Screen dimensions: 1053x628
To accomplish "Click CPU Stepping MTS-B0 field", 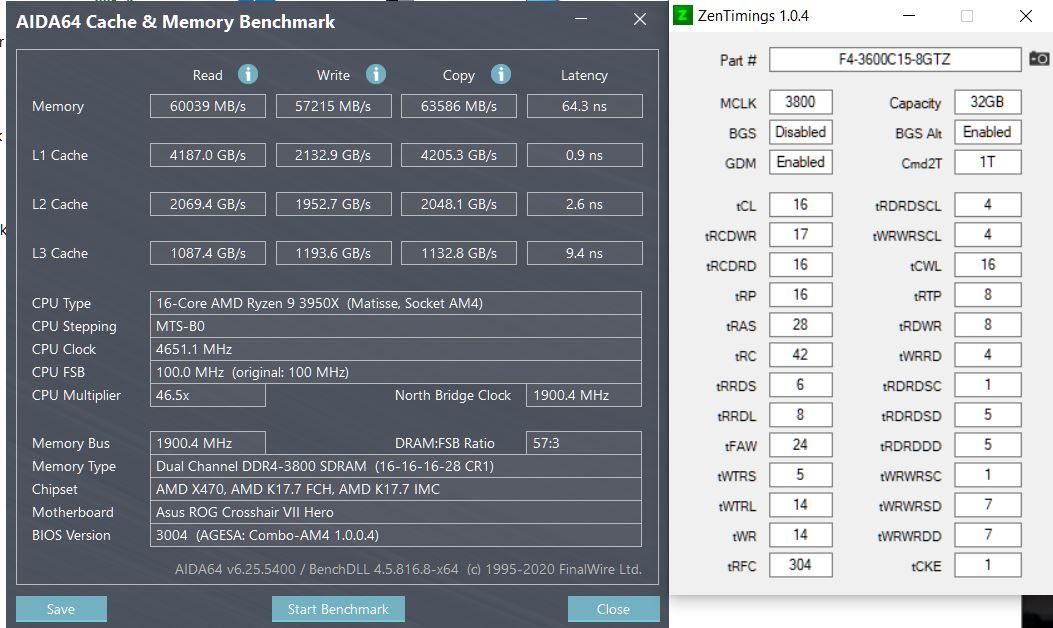I will coord(396,326).
